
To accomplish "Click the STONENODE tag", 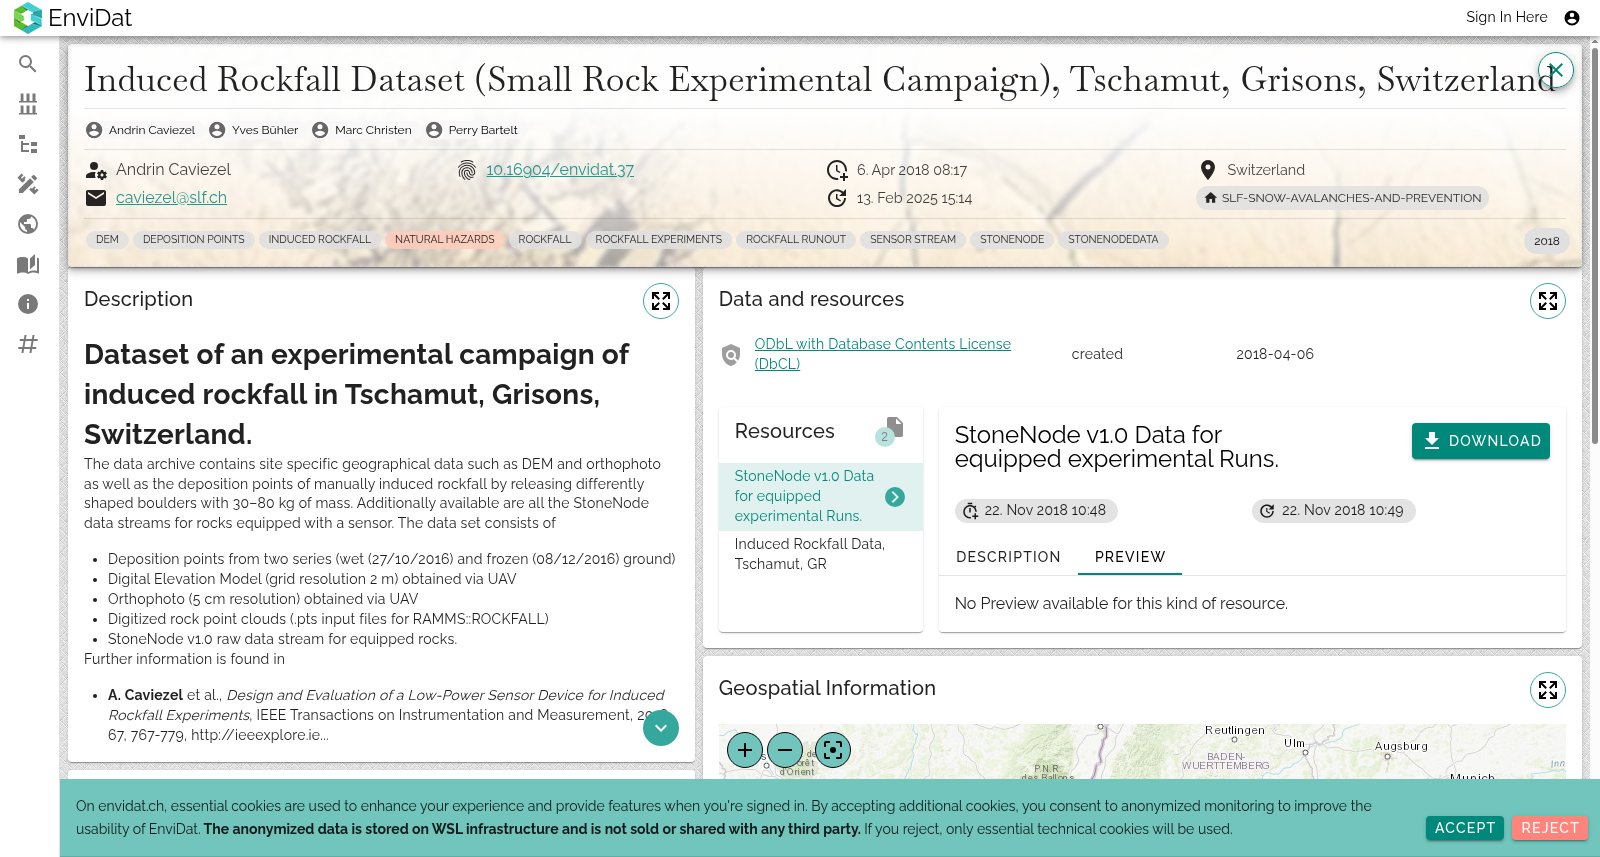I will click(1012, 240).
